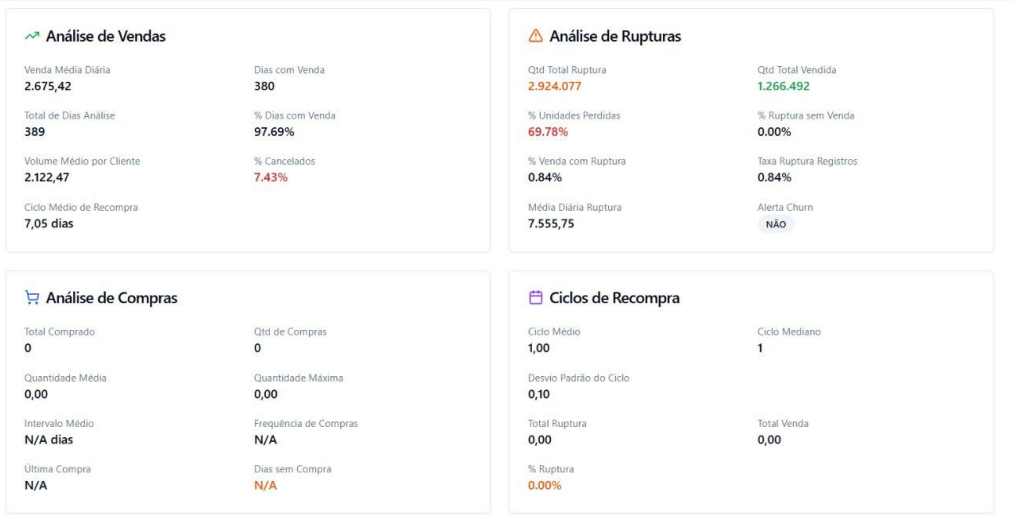Viewport: 1013px width, 531px height.
Task: Click the shopping cart icon beside Compras
Action: point(32,298)
